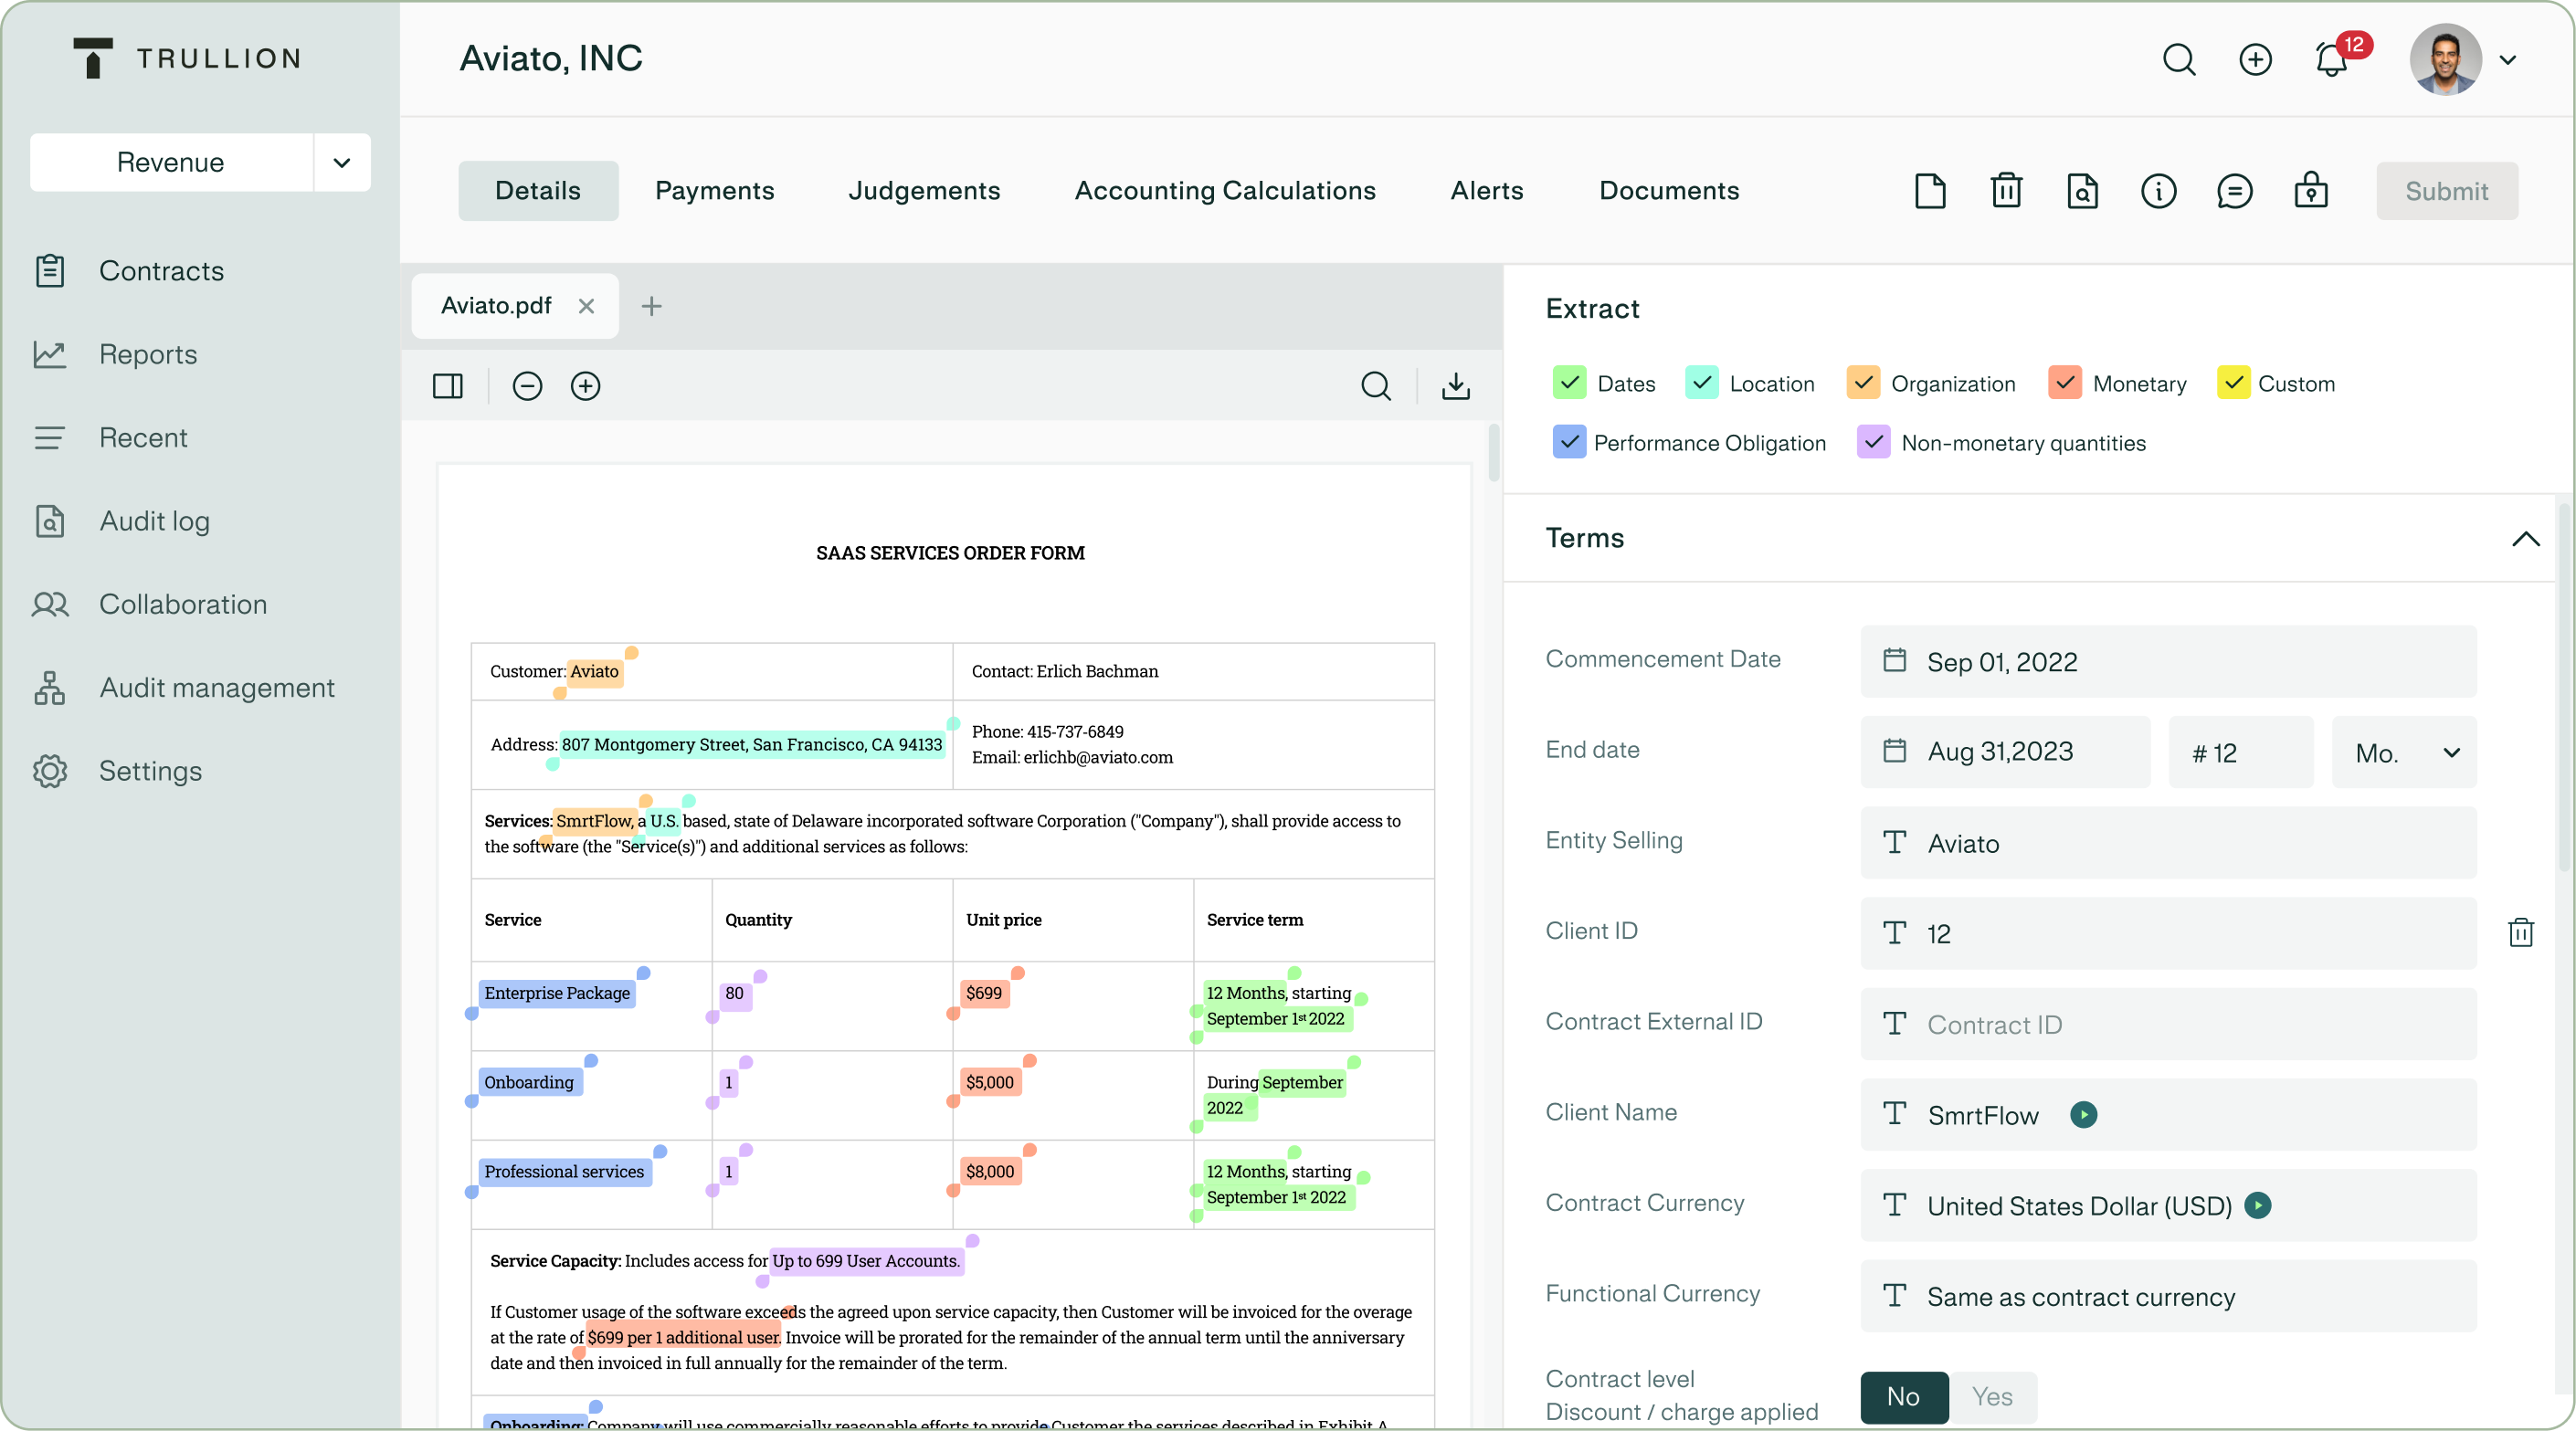The width and height of the screenshot is (2576, 1431).
Task: Toggle the Monetary extract checkbox
Action: [x=2064, y=383]
